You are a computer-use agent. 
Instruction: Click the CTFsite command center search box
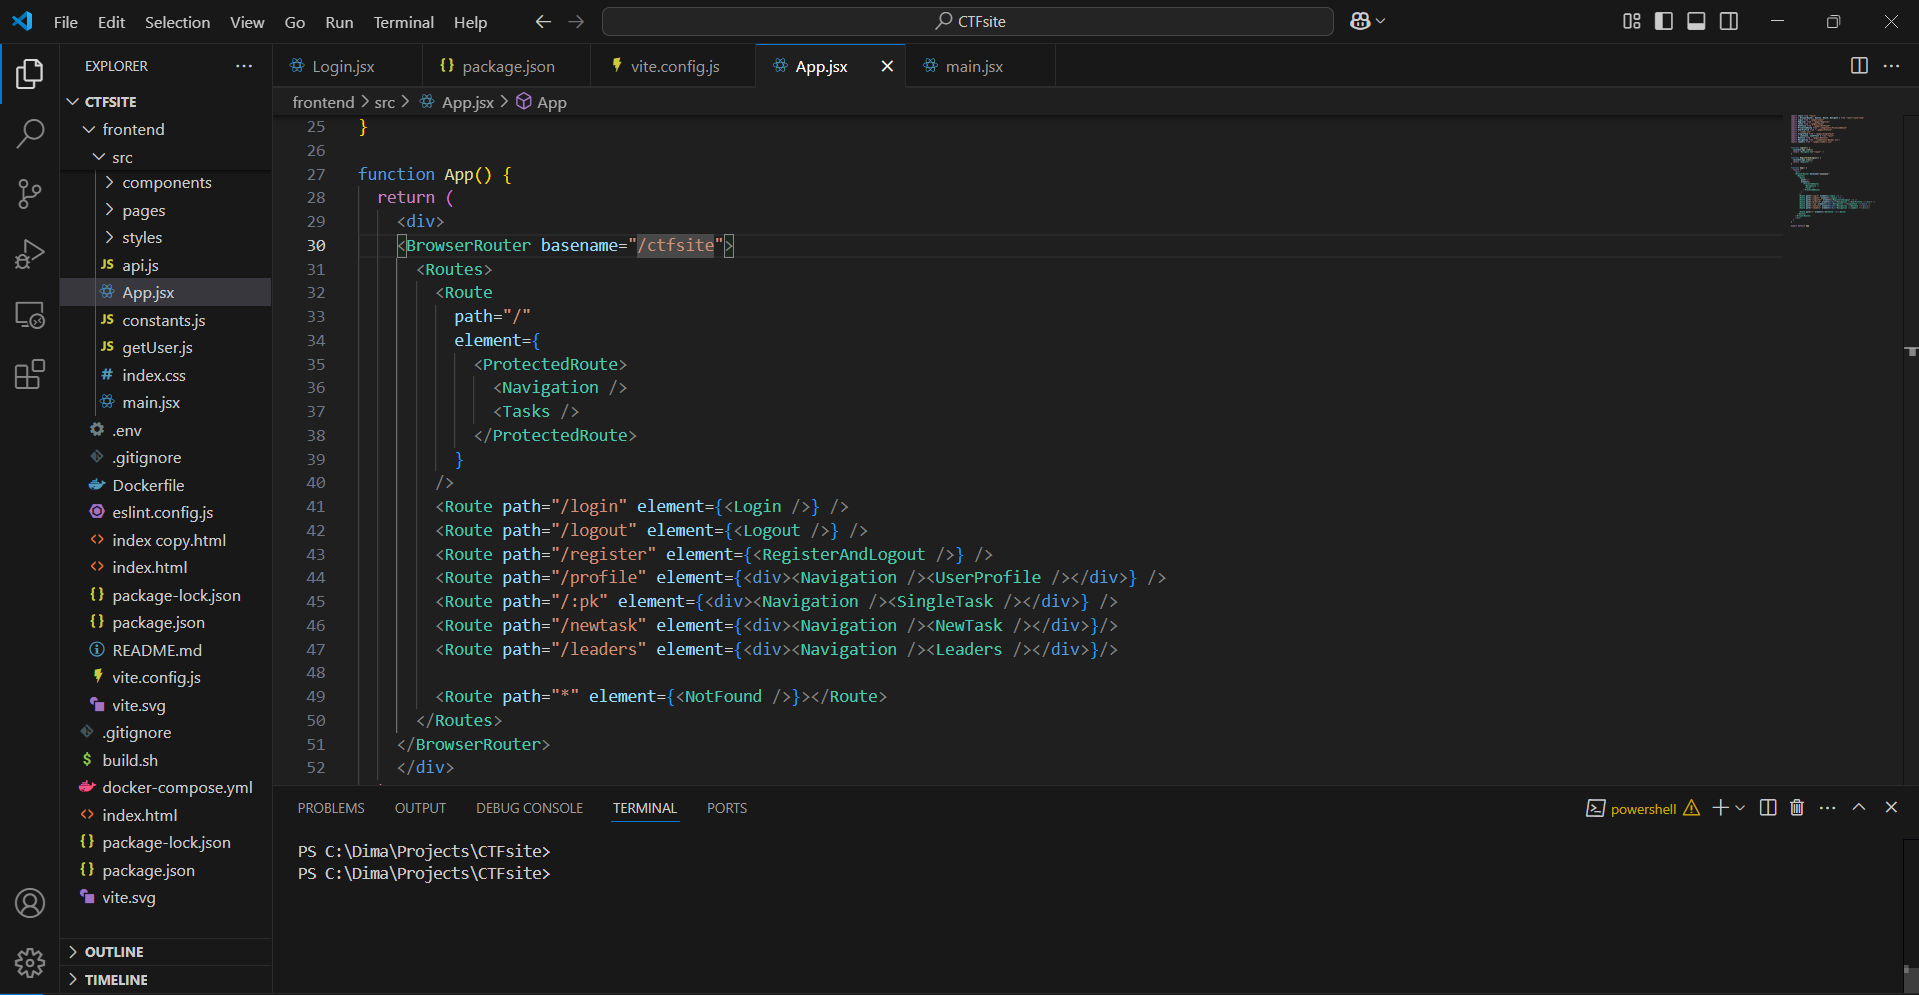click(968, 21)
